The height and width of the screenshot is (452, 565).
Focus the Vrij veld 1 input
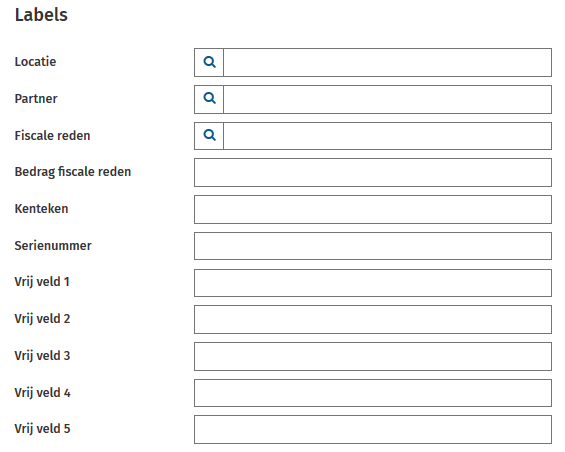(373, 283)
